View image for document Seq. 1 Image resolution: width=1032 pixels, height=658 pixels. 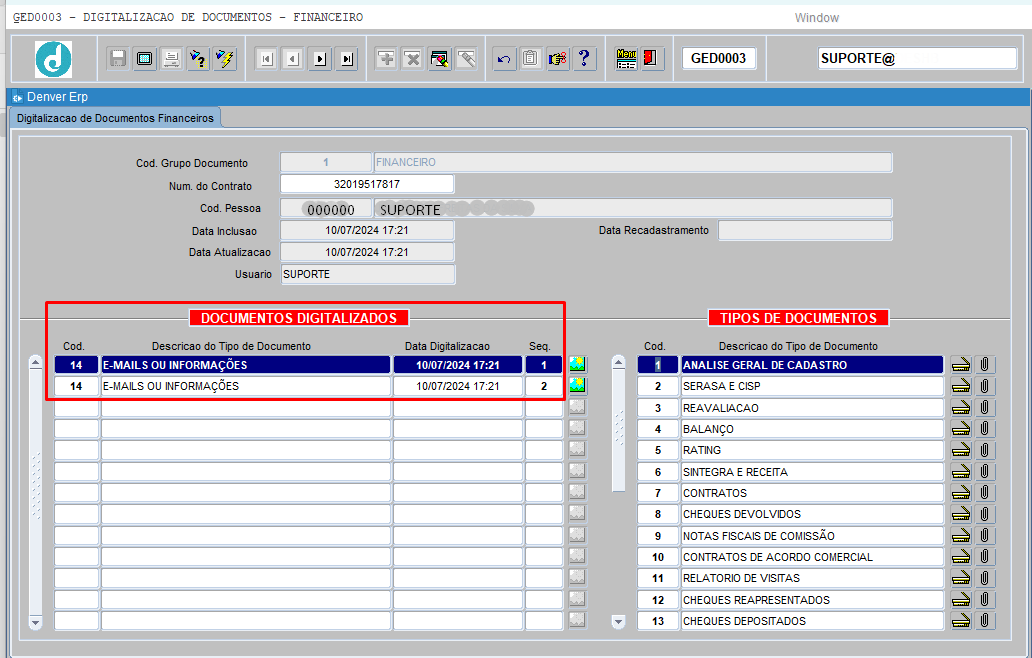point(577,365)
